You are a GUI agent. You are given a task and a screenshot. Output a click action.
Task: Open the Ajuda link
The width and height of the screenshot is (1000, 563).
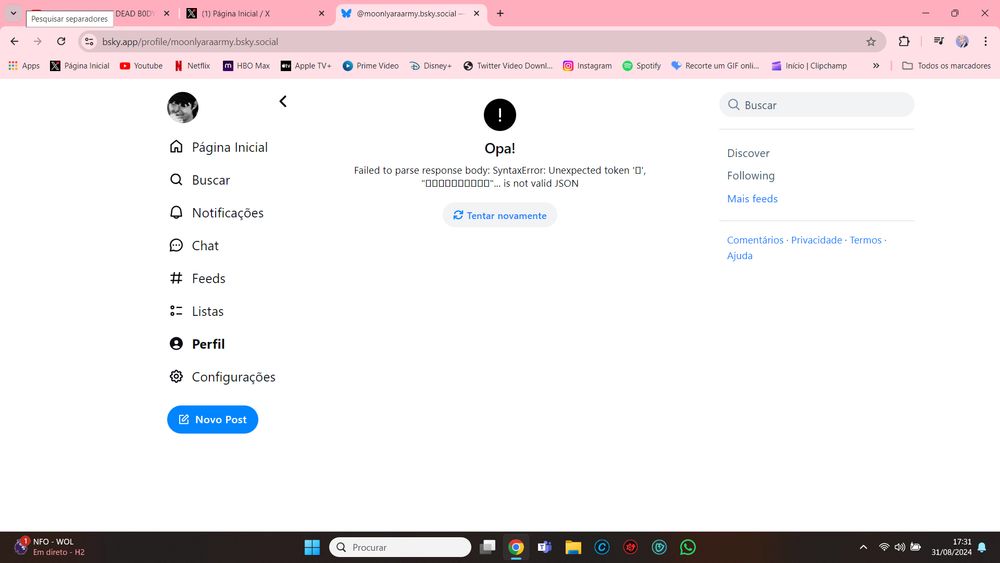coord(740,256)
